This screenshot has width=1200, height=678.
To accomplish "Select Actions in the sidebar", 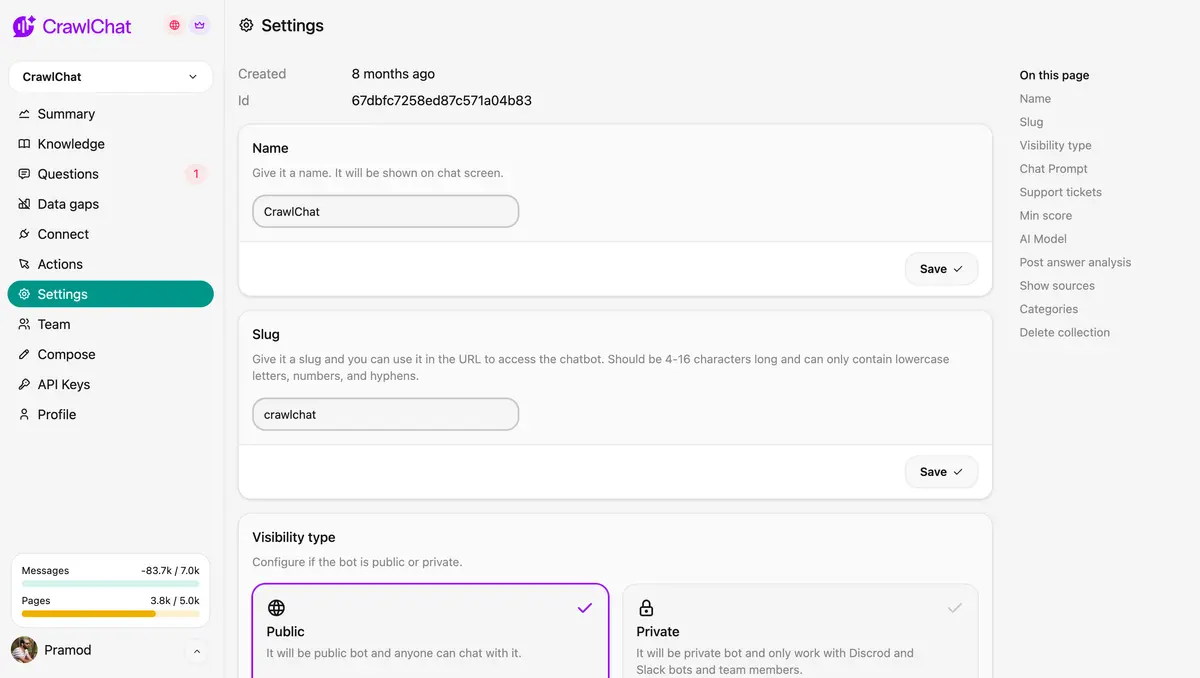I will pyautogui.click(x=59, y=263).
